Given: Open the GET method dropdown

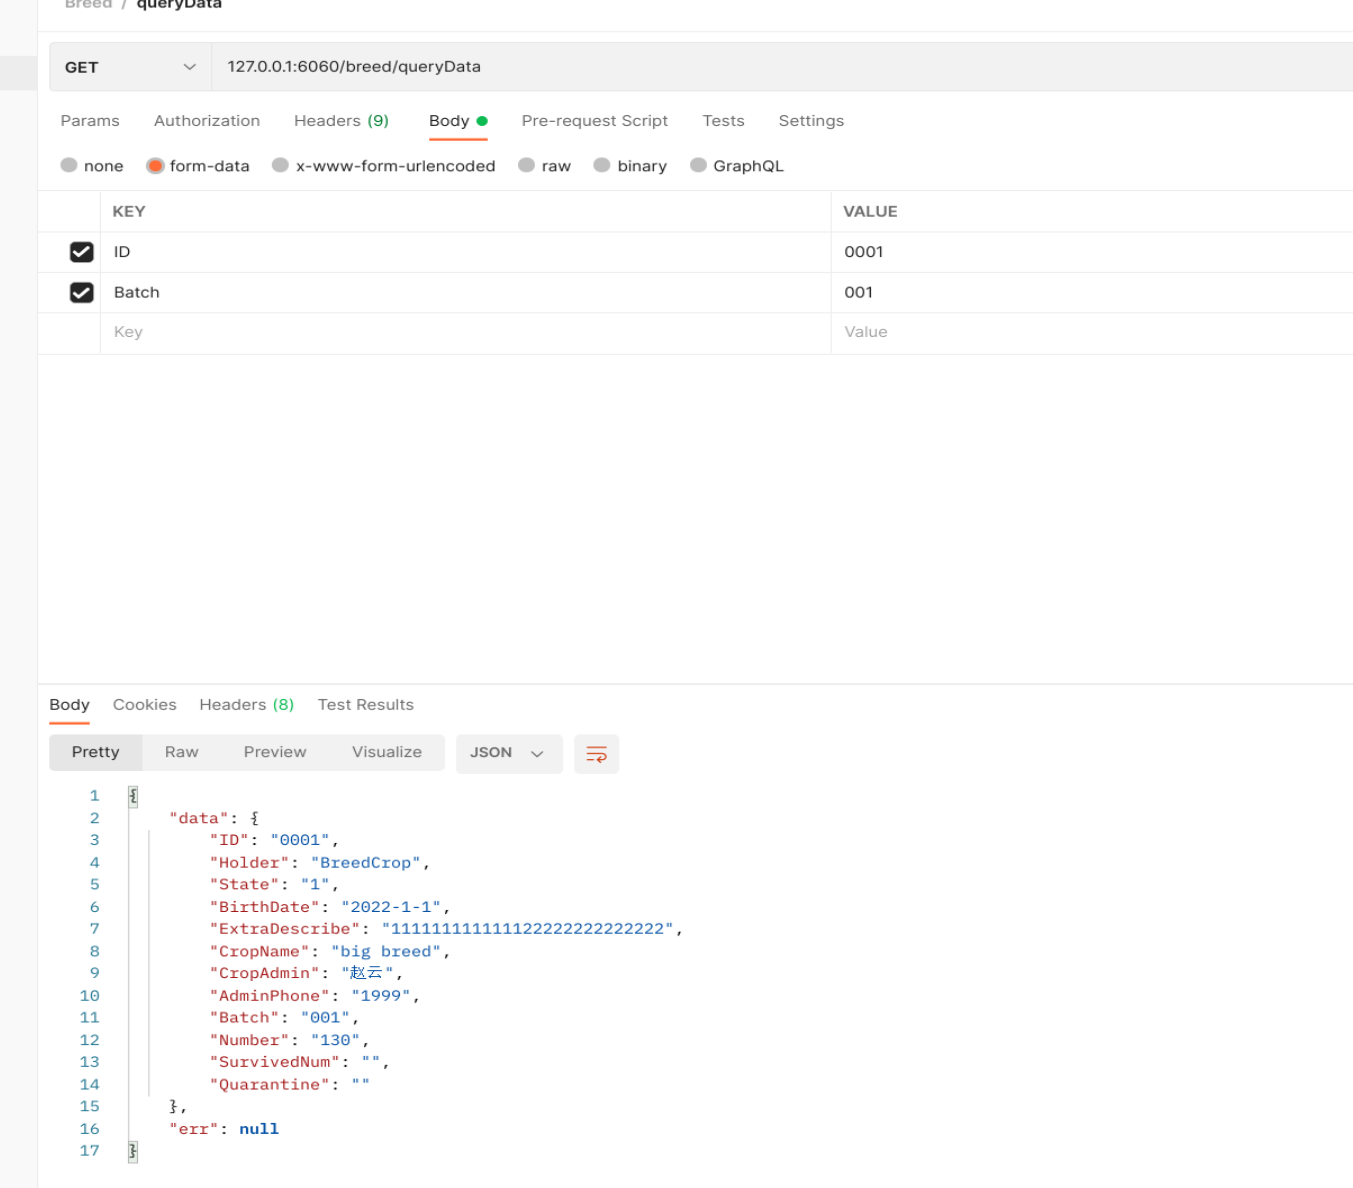Looking at the screenshot, I should [x=130, y=67].
